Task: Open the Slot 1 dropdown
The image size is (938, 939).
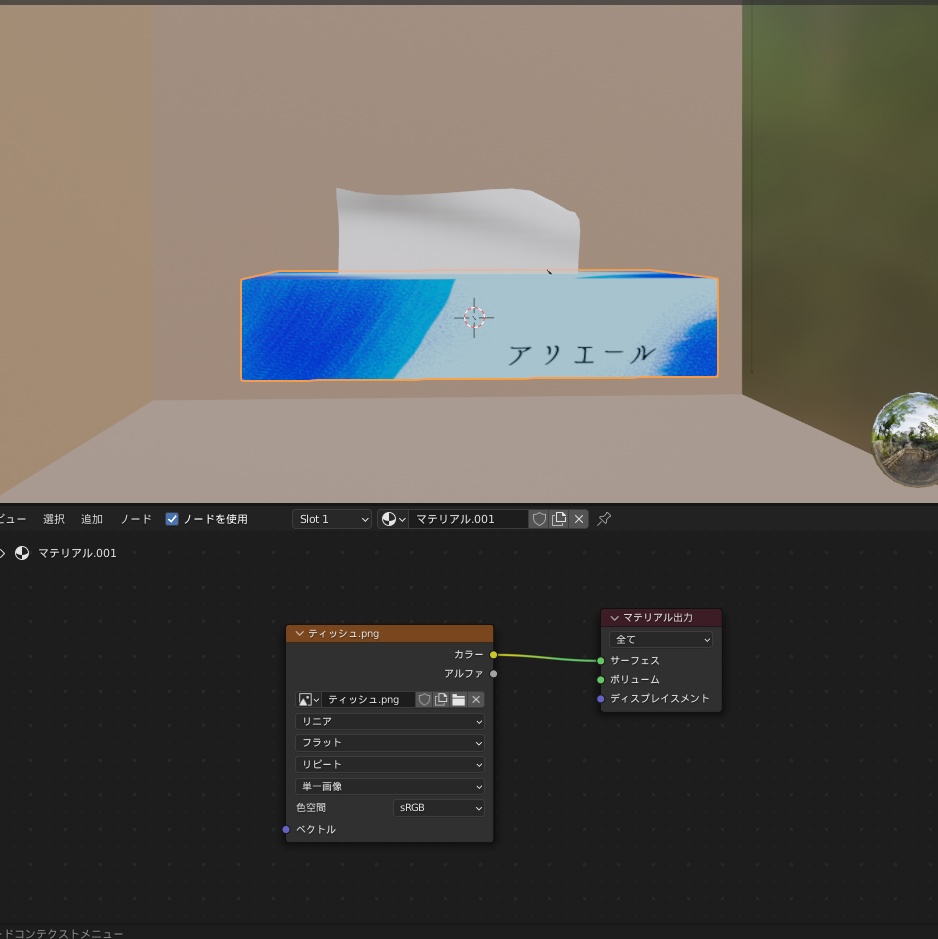Action: (331, 519)
